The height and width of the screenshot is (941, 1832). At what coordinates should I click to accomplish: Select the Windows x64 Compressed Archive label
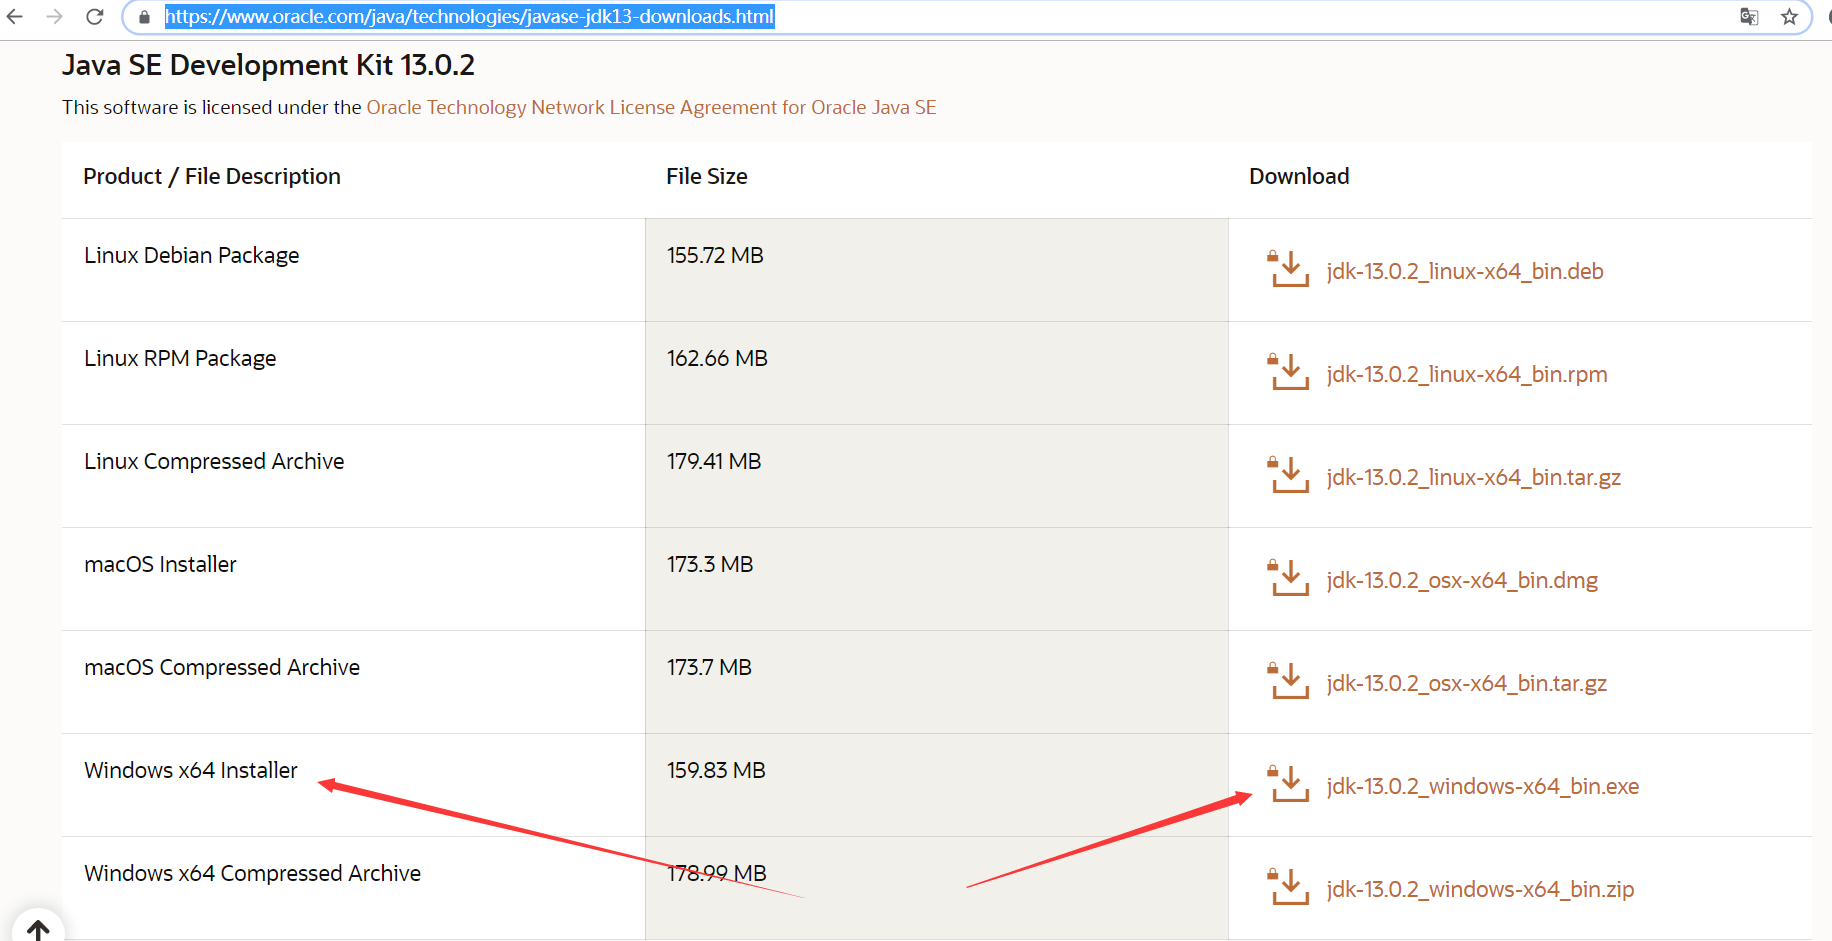252,873
